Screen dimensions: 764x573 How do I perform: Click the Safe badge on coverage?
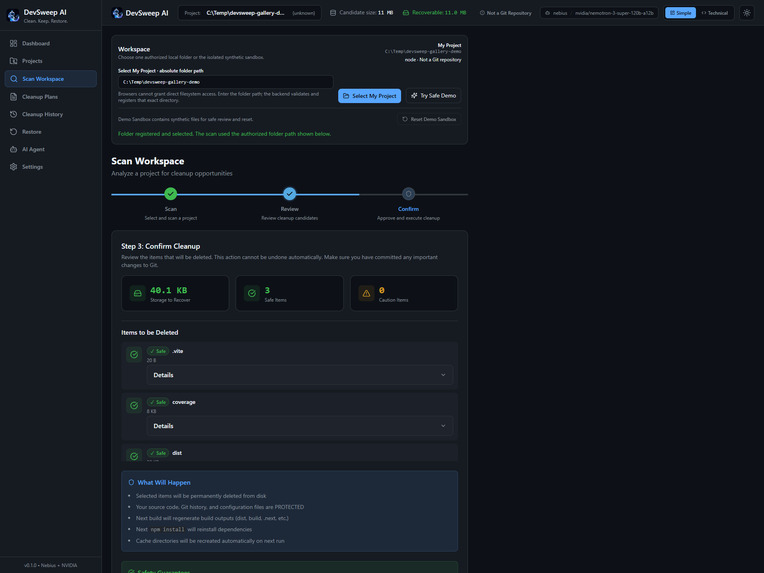[158, 402]
